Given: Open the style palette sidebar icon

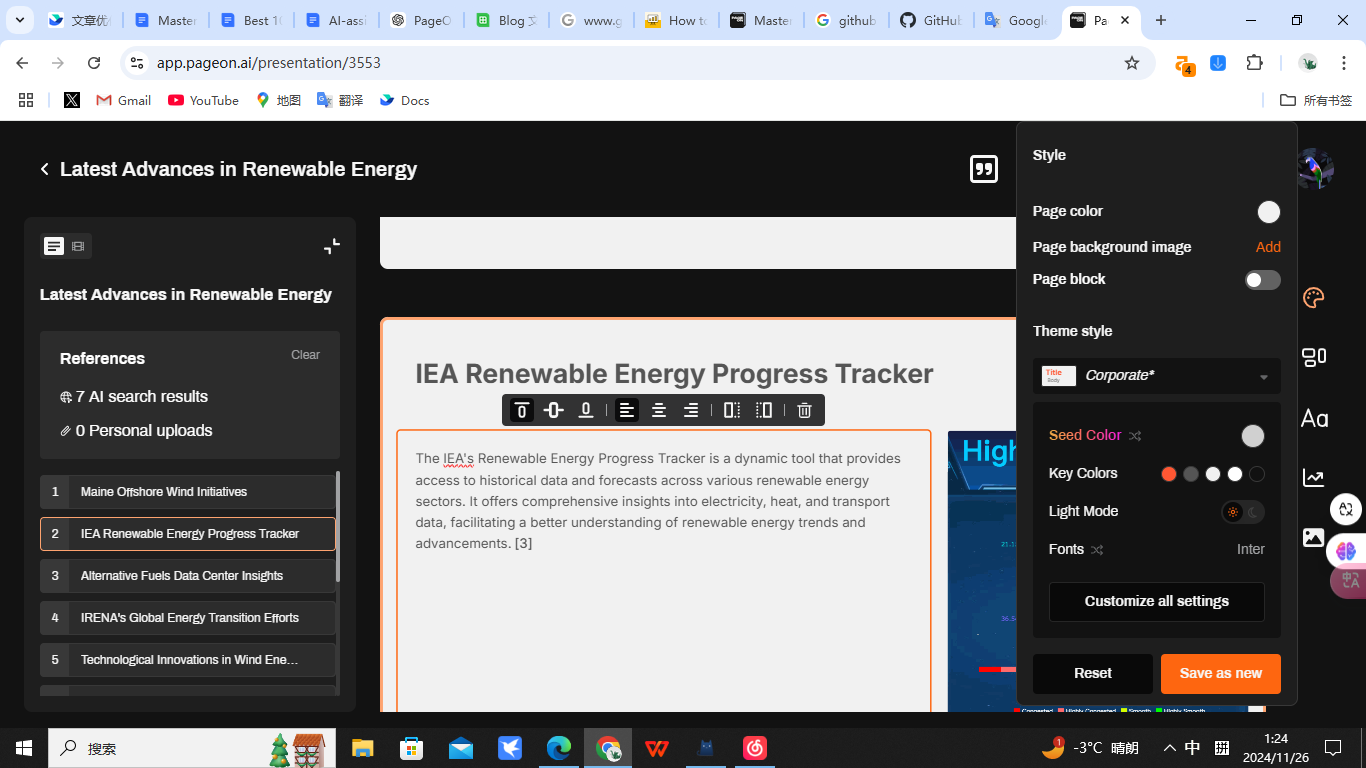Looking at the screenshot, I should coord(1314,298).
